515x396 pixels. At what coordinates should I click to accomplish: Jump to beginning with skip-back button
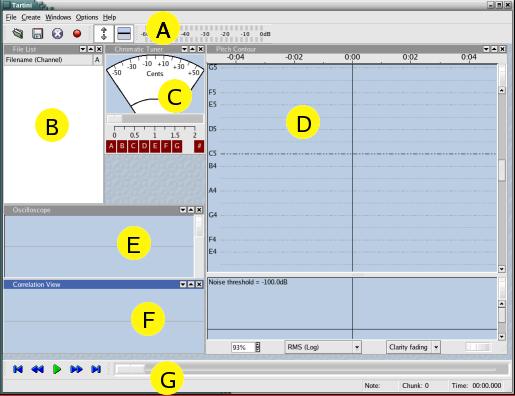pyautogui.click(x=18, y=369)
